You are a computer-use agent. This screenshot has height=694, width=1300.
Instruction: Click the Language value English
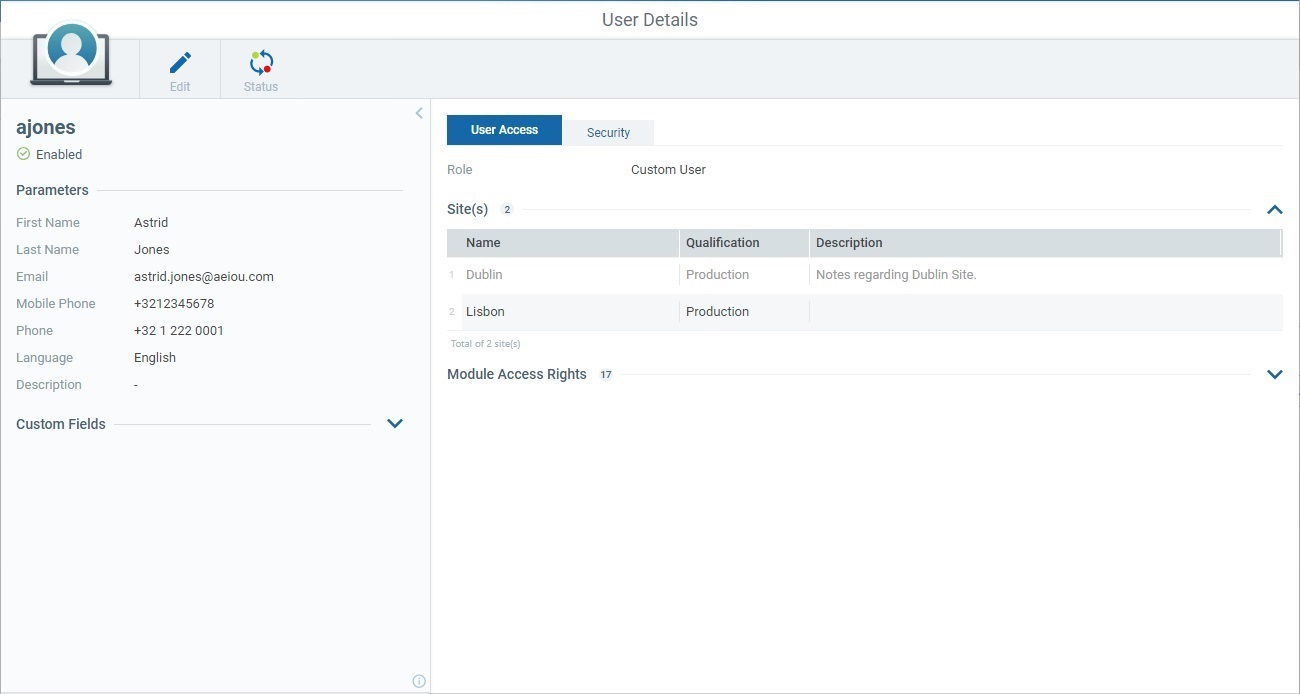(155, 358)
